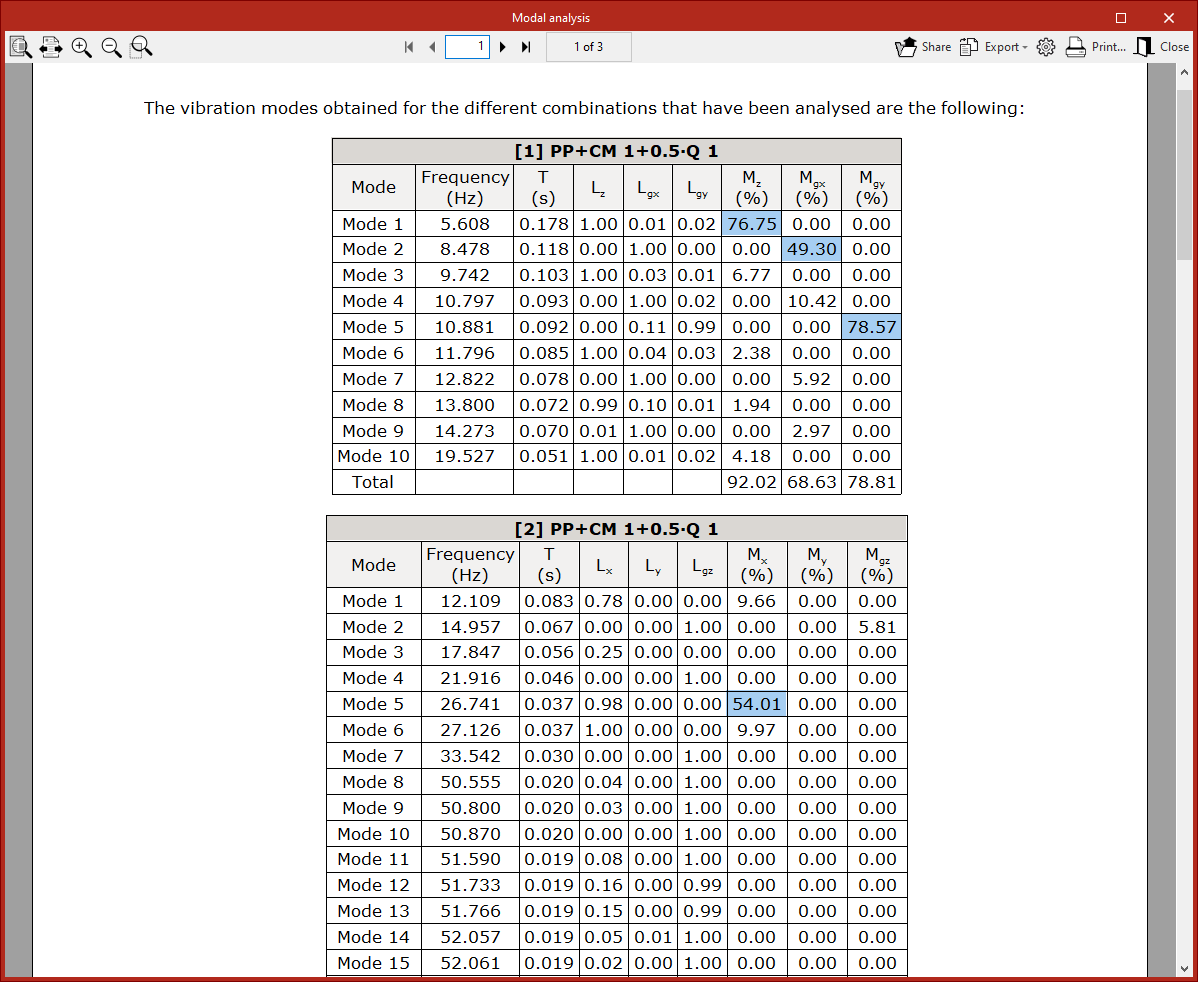Click the mass value 10.42
Image resolution: width=1198 pixels, height=982 pixels.
(811, 301)
